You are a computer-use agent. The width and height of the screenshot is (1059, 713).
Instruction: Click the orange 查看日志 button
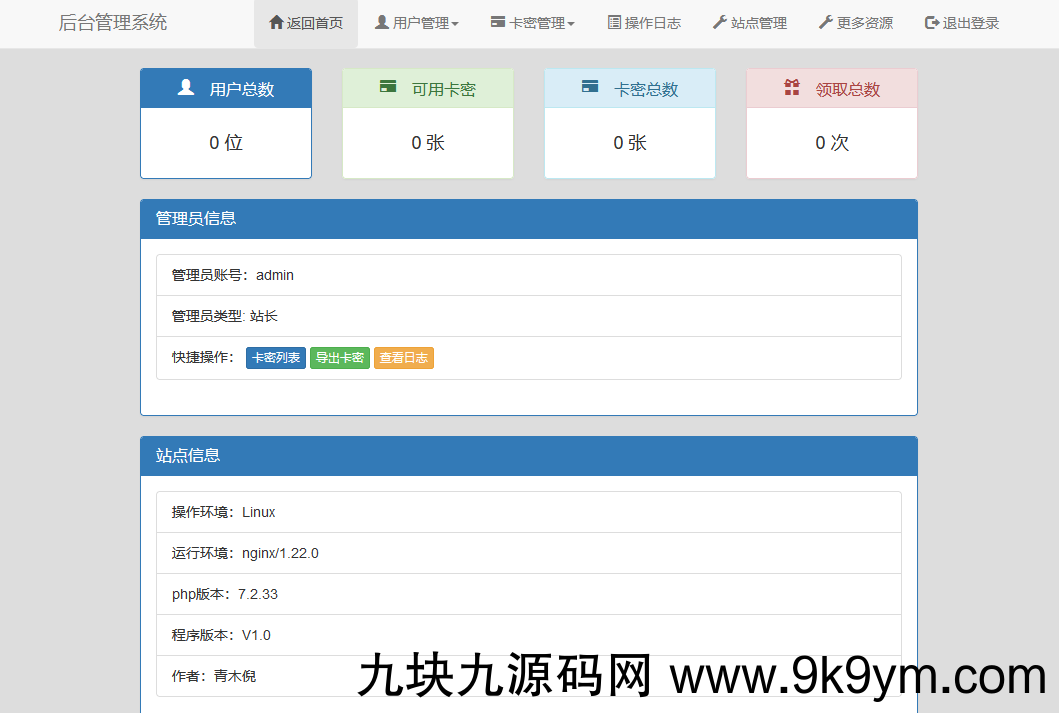point(403,357)
